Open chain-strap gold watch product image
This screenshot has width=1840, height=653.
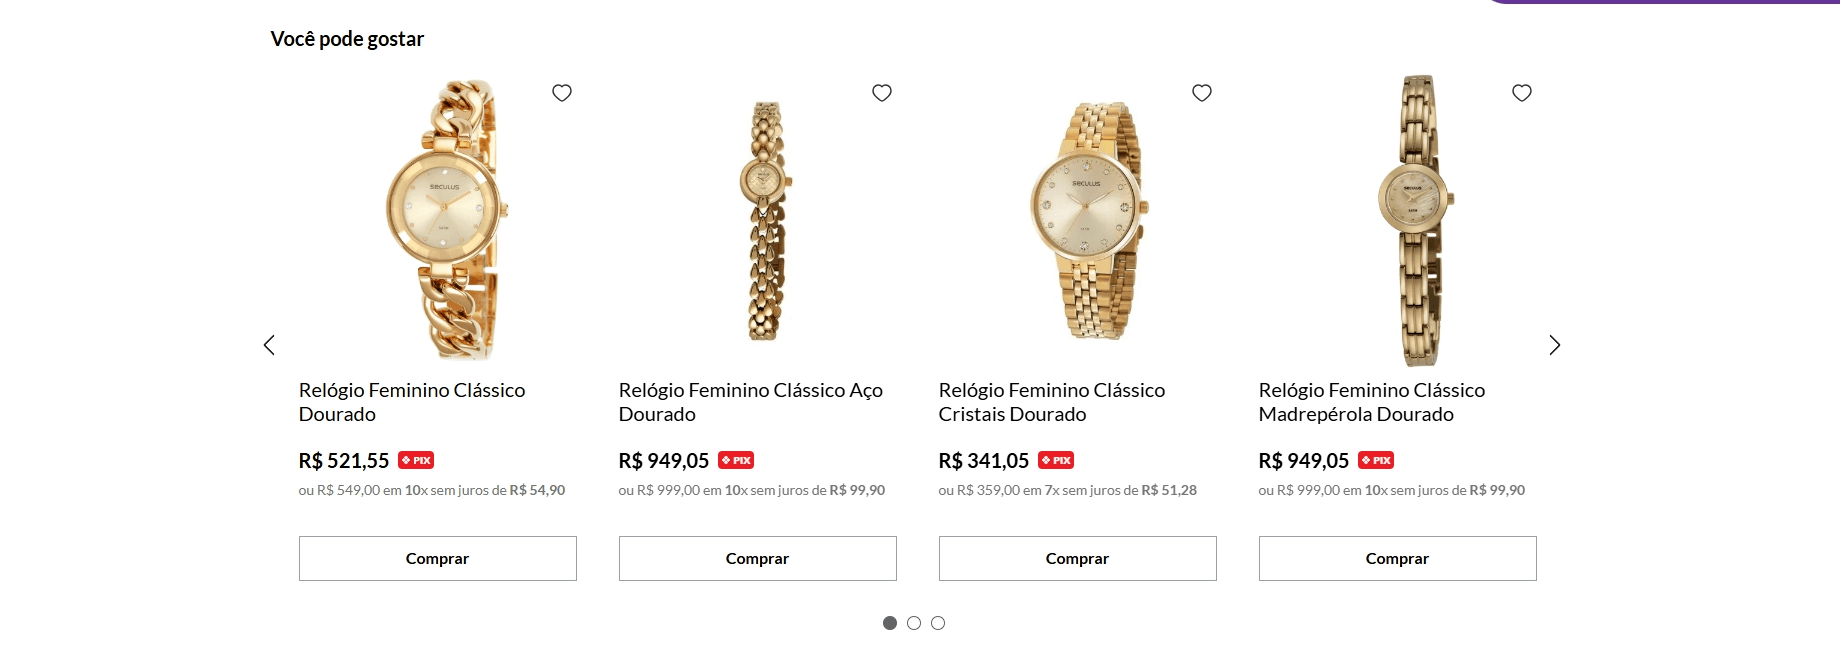(x=446, y=220)
